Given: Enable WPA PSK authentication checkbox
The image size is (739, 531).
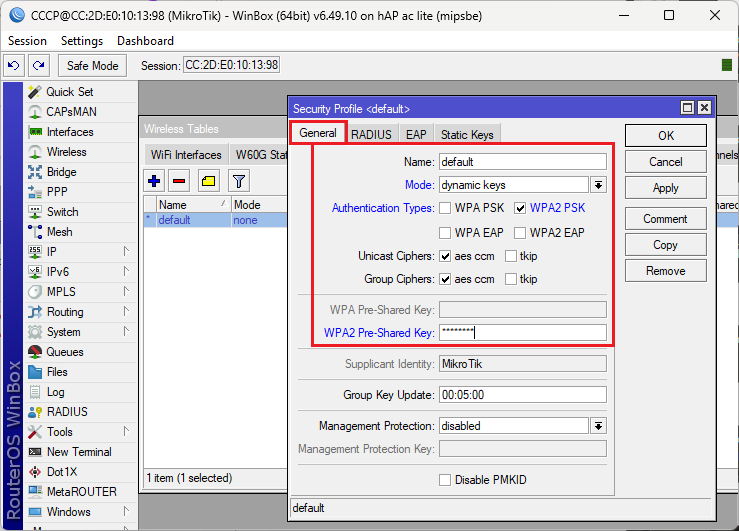Looking at the screenshot, I should pos(445,208).
